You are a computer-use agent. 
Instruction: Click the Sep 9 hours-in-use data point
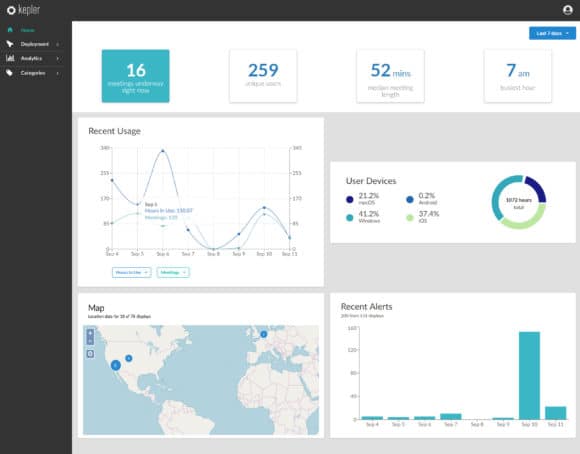pyautogui.click(x=239, y=234)
